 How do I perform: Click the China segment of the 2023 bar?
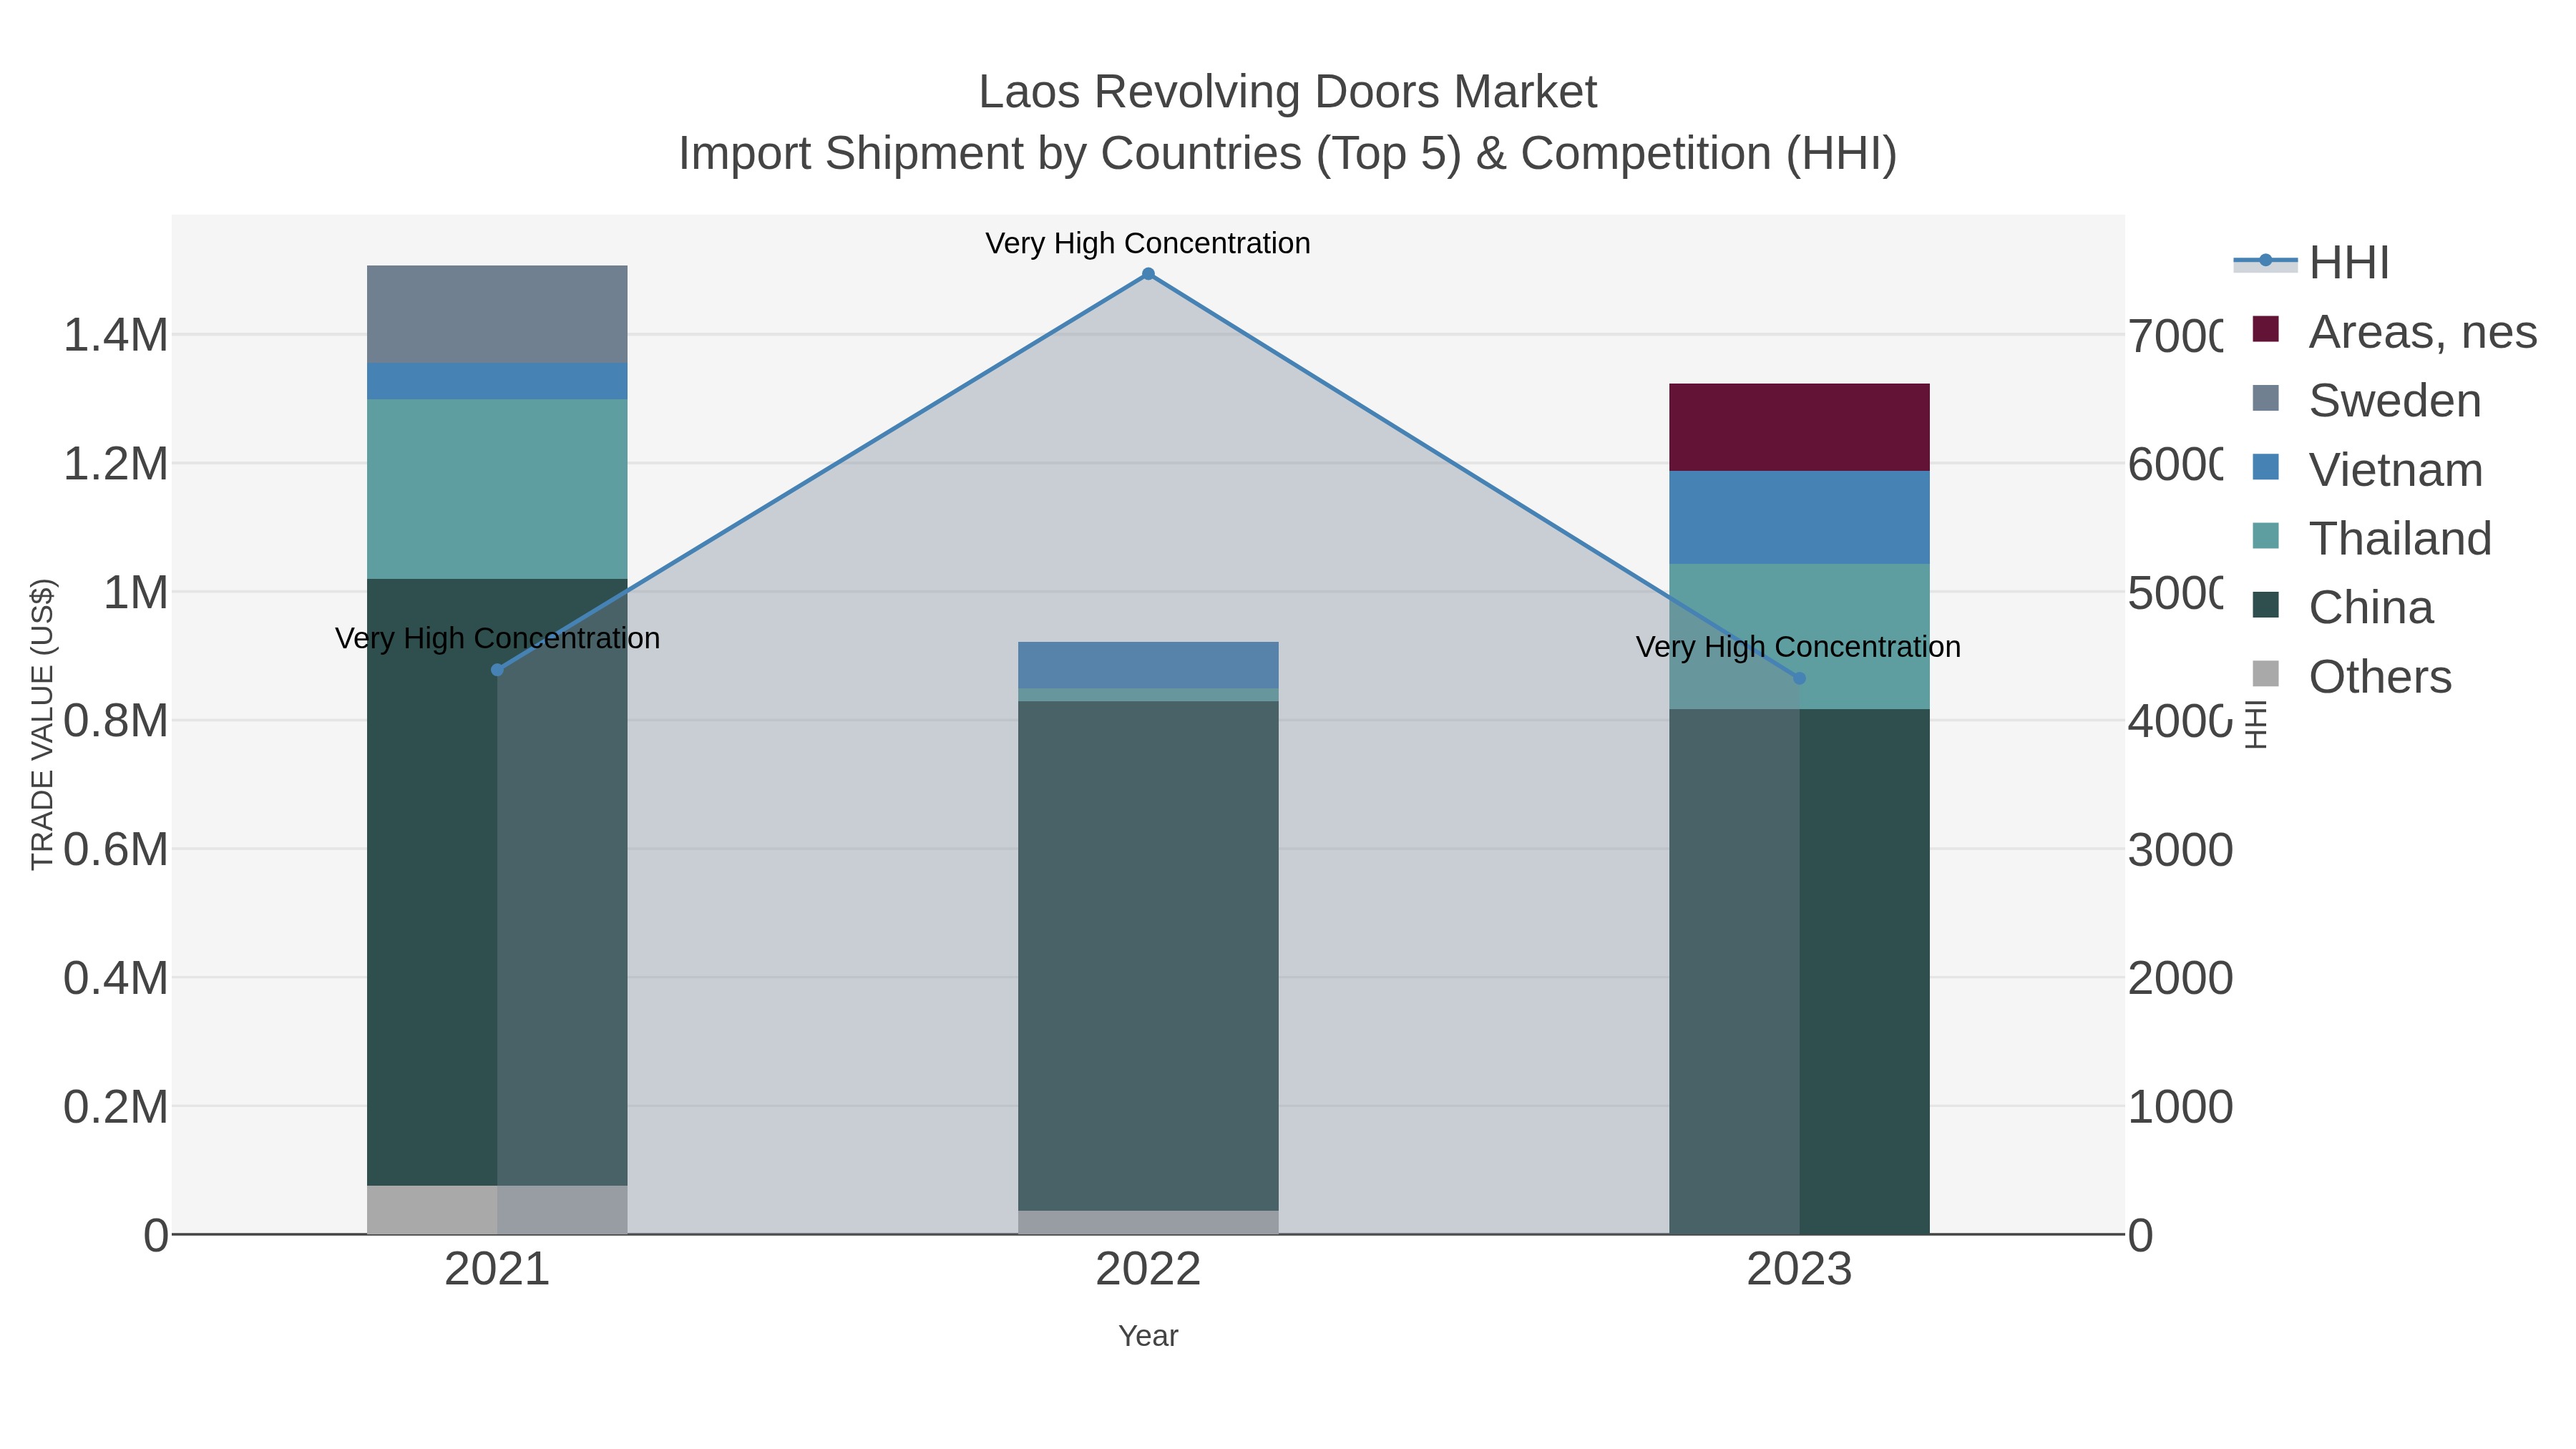click(x=1800, y=972)
